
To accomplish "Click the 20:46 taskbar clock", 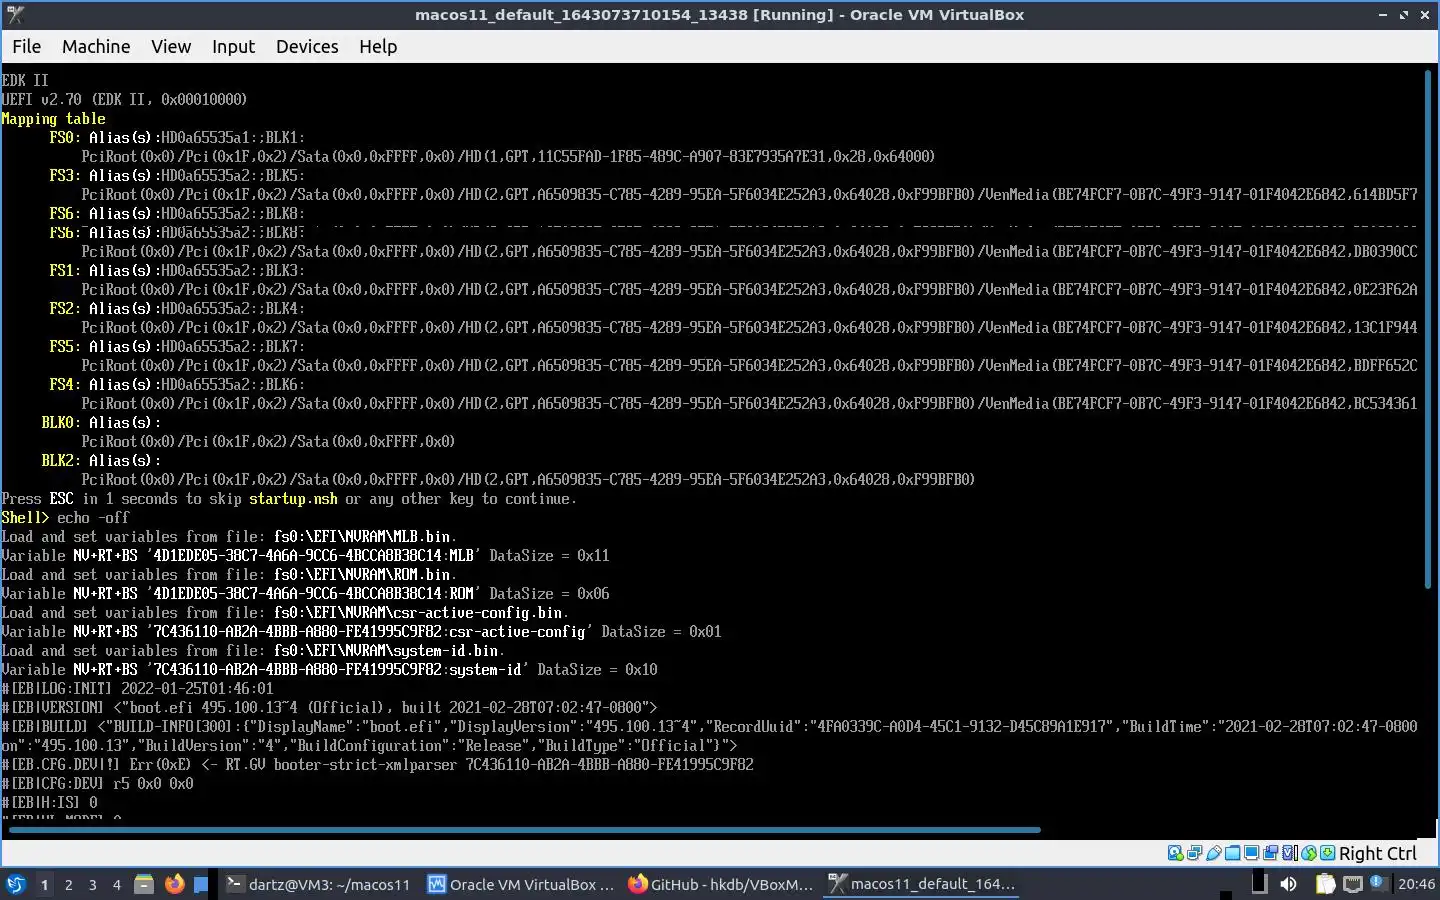I will (x=1416, y=884).
